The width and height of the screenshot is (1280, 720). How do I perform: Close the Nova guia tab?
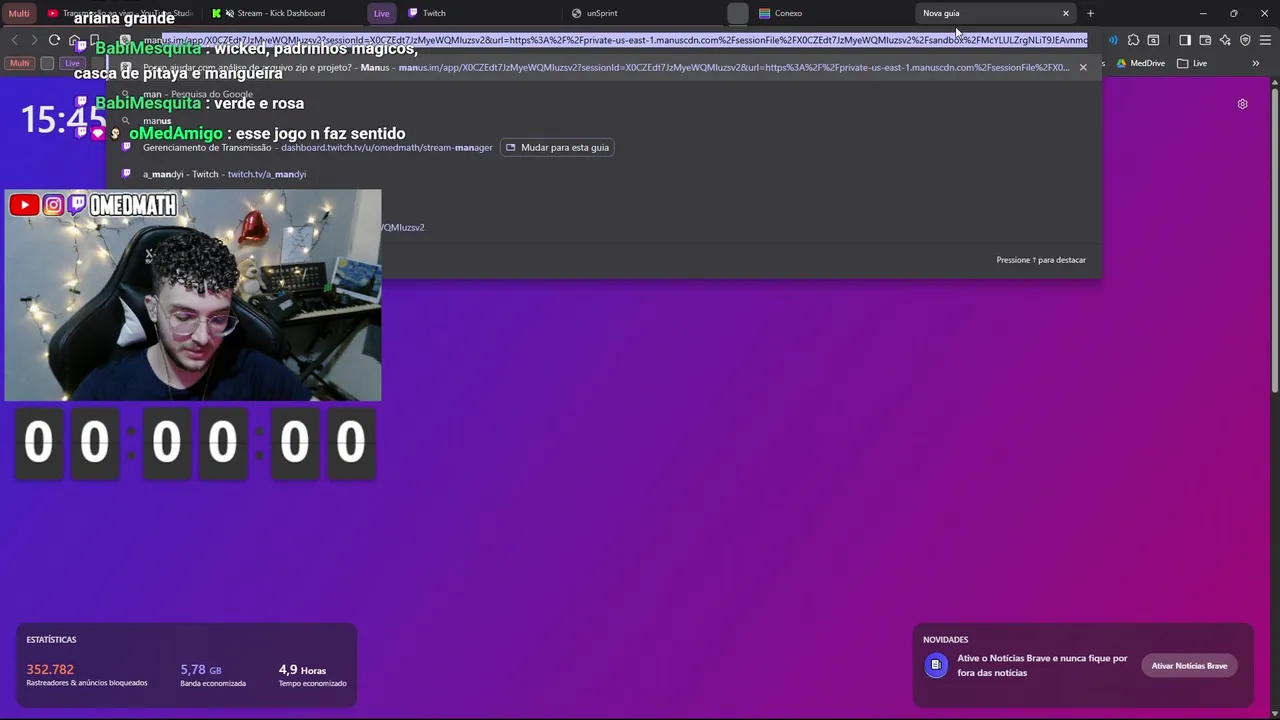(x=1066, y=13)
